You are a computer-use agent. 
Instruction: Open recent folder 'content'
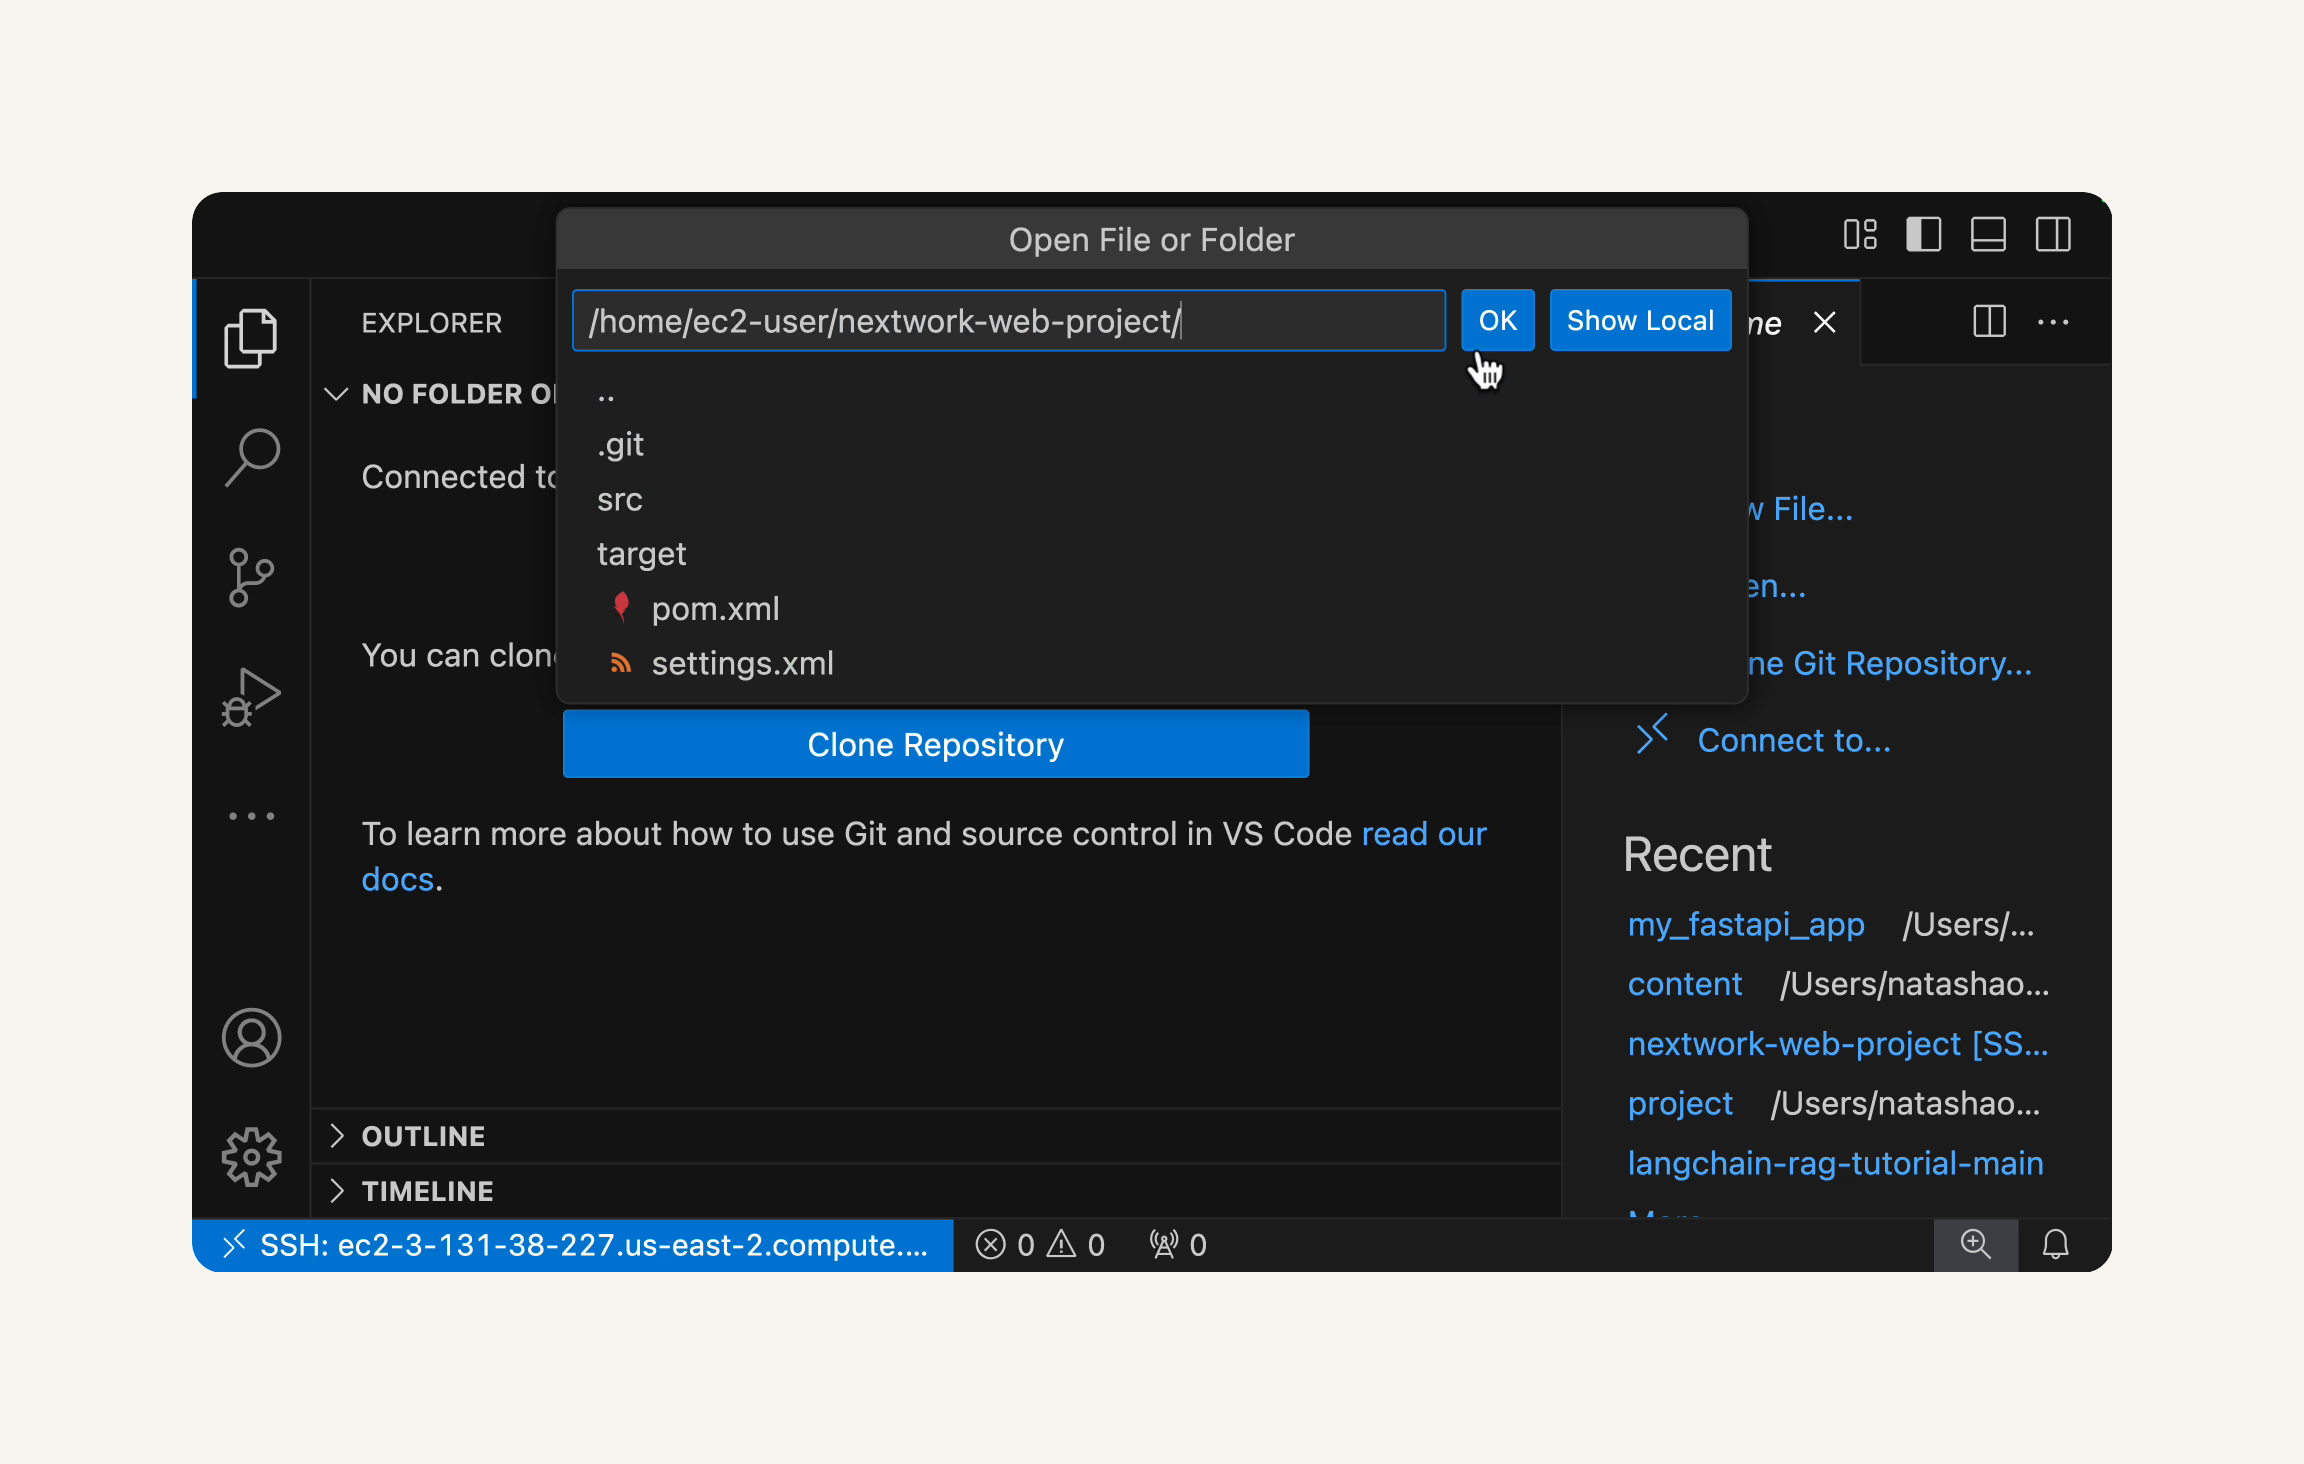pyautogui.click(x=1685, y=984)
